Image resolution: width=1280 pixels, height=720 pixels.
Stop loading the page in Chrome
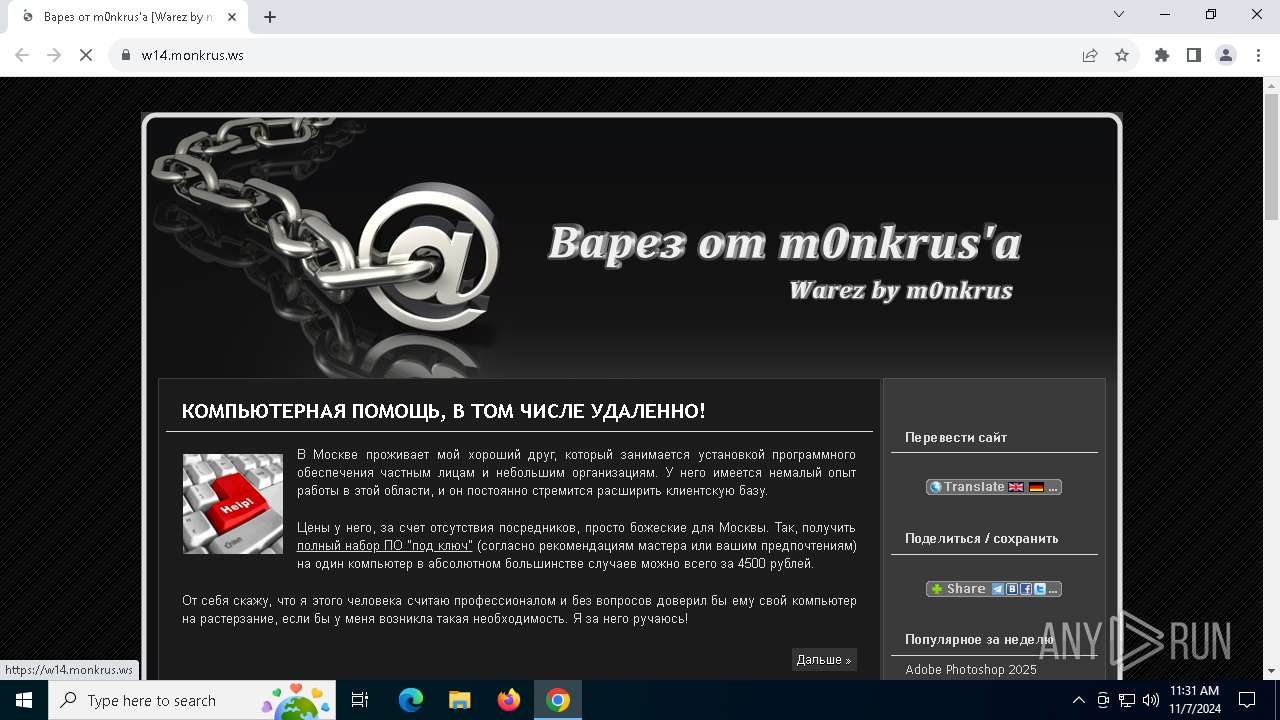86,55
